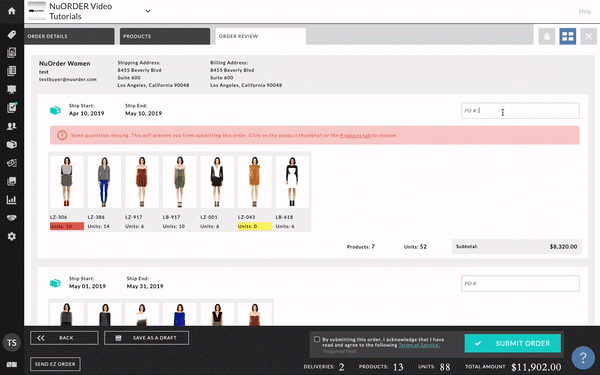
Task: Open the cash payments icon in the sidebar
Action: point(11,163)
